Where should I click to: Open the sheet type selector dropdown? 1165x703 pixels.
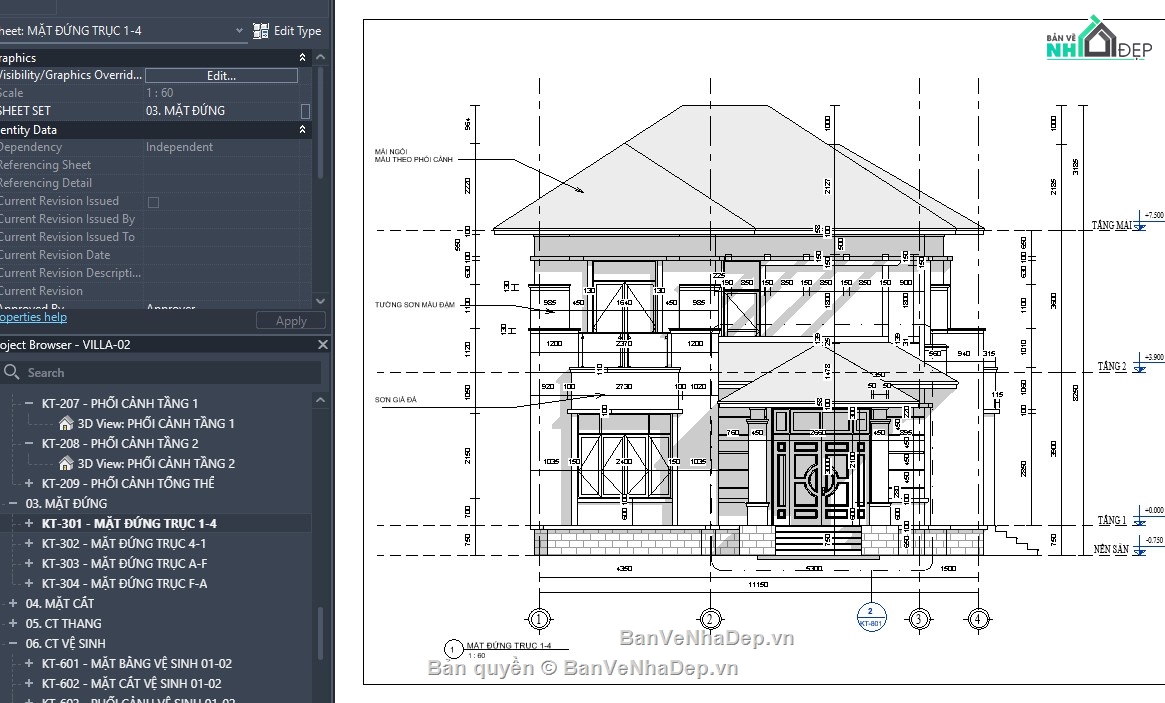pyautogui.click(x=240, y=30)
